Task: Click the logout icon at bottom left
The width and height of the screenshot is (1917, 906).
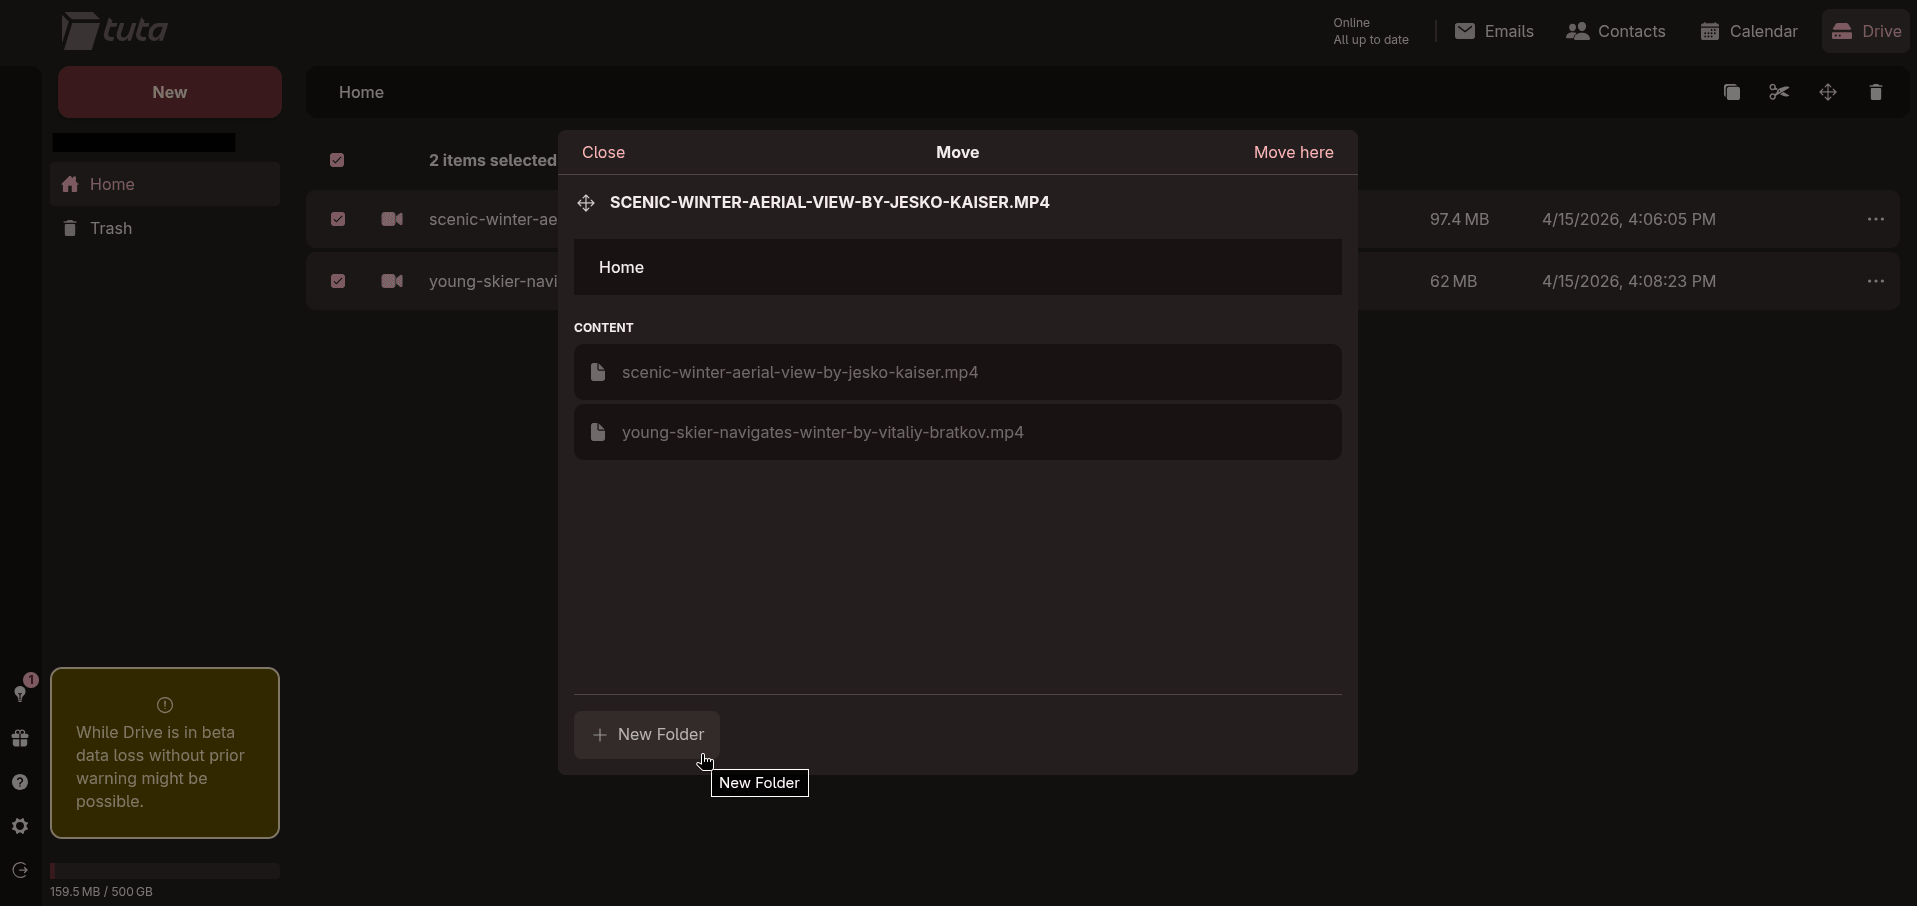Action: [x=20, y=870]
